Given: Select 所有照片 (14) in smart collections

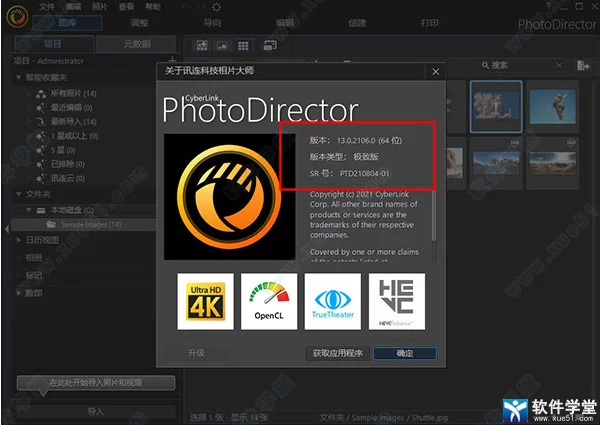Looking at the screenshot, I should 73,93.
